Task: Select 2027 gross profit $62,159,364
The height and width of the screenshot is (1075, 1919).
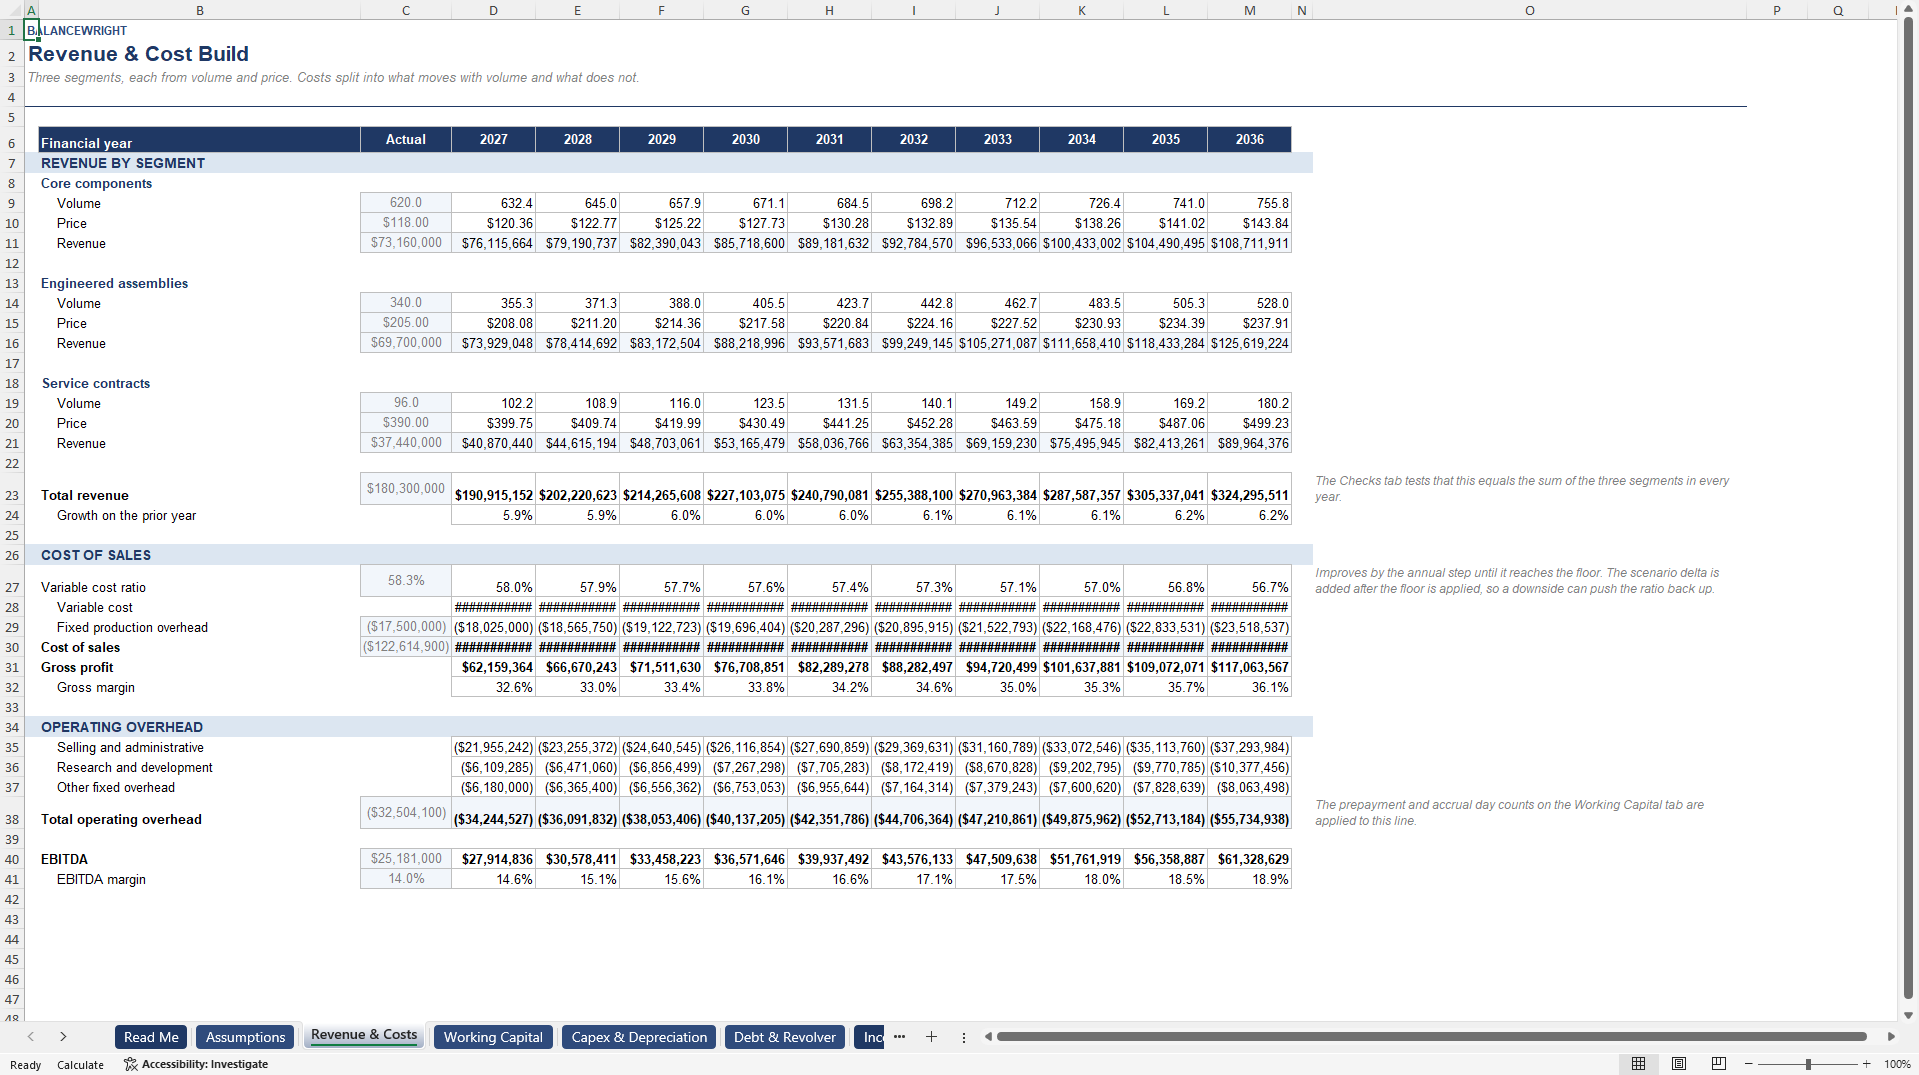Action: pos(493,667)
